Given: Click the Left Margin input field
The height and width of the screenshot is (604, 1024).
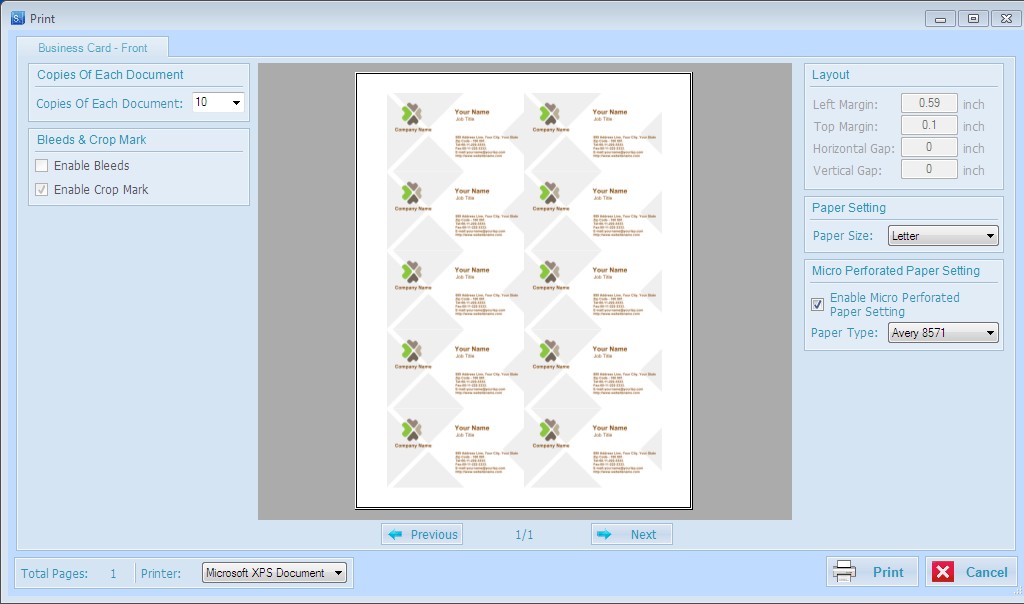Looking at the screenshot, I should click(929, 104).
